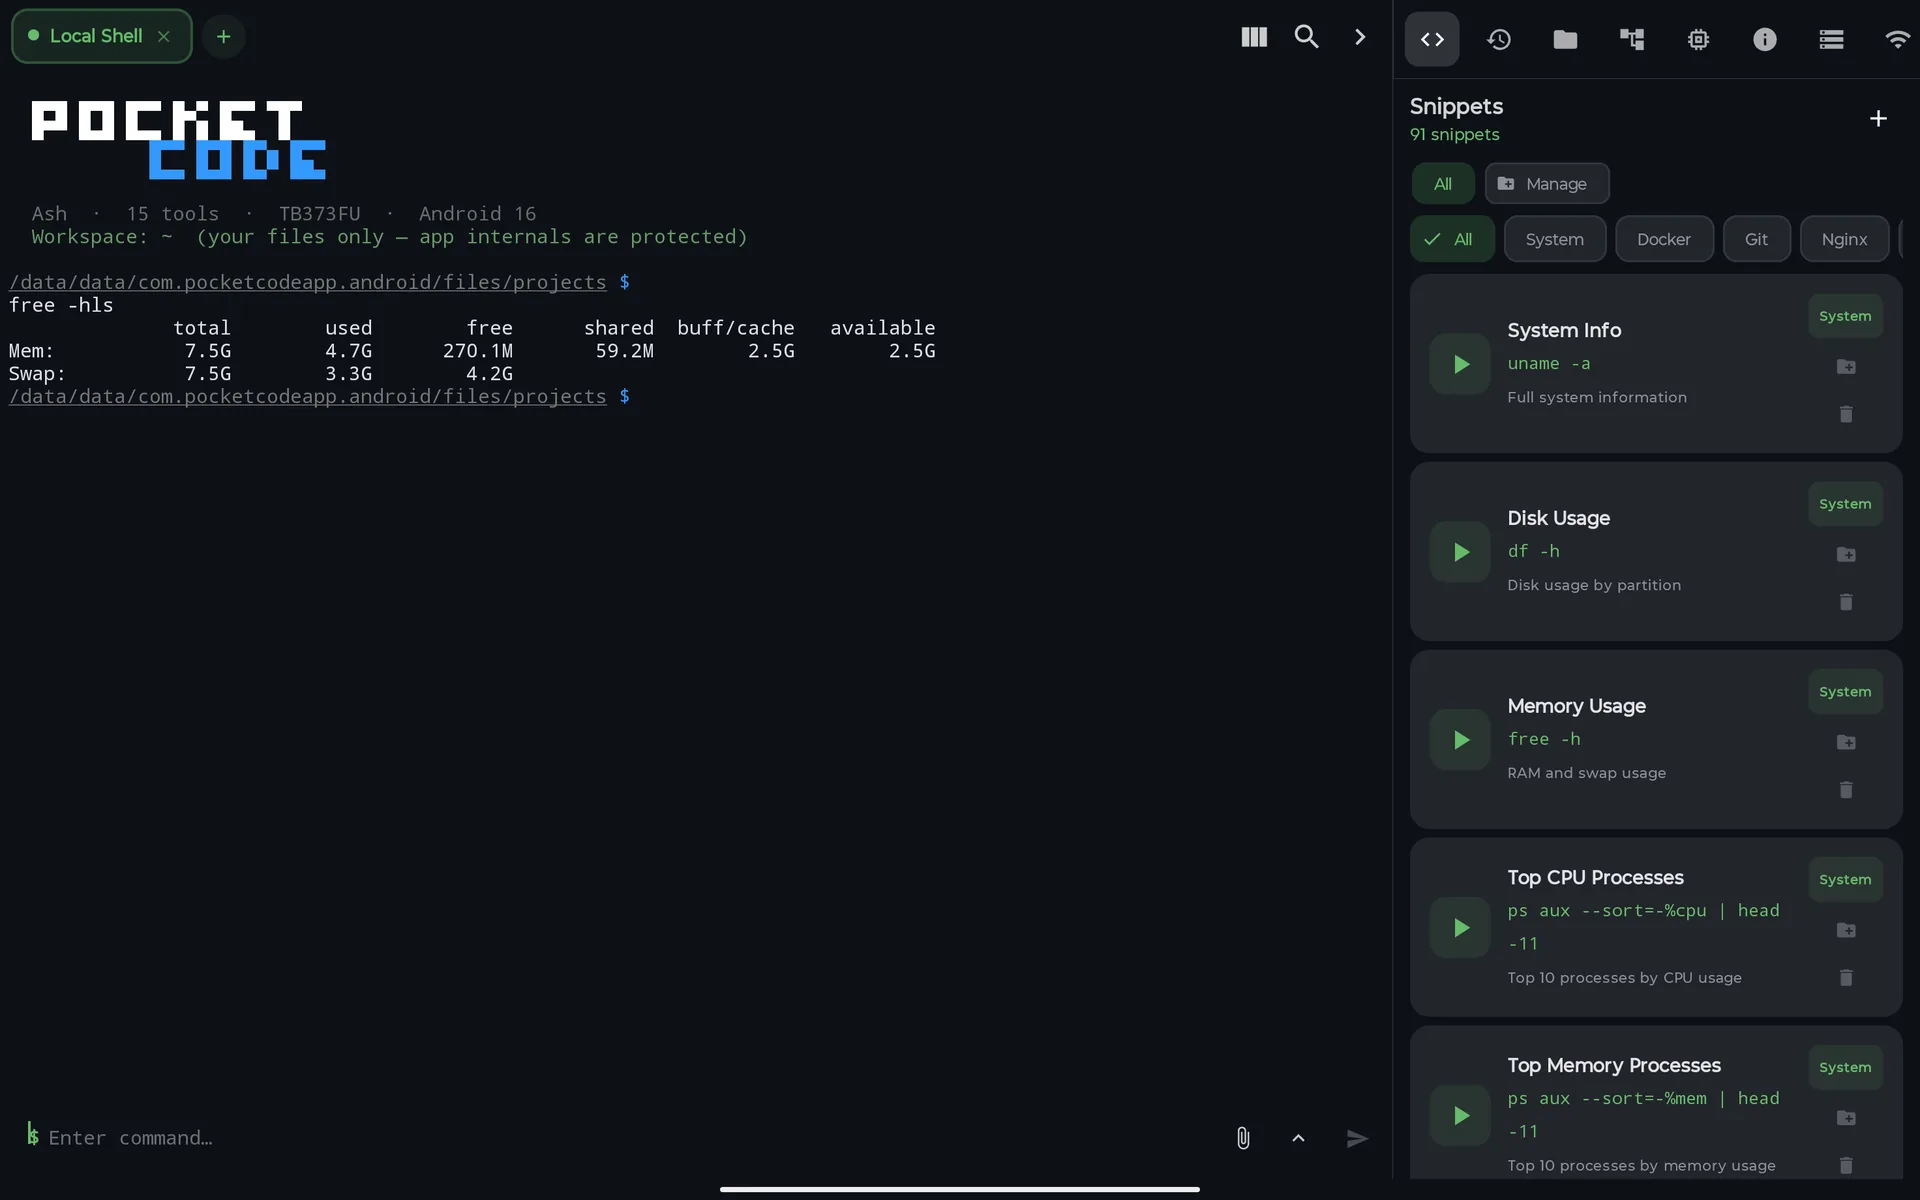The width and height of the screenshot is (1920, 1200).
Task: Open the info panel icon
Action: pyautogui.click(x=1765, y=39)
